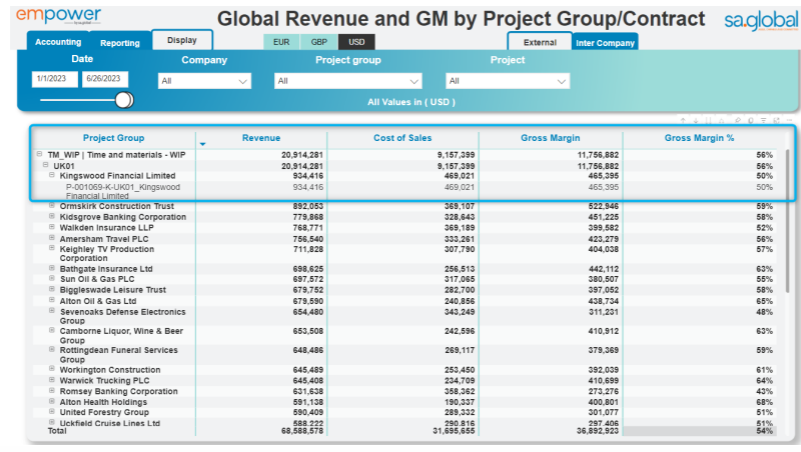Open the Project dropdown
The height and width of the screenshot is (452, 801).
coord(507,81)
